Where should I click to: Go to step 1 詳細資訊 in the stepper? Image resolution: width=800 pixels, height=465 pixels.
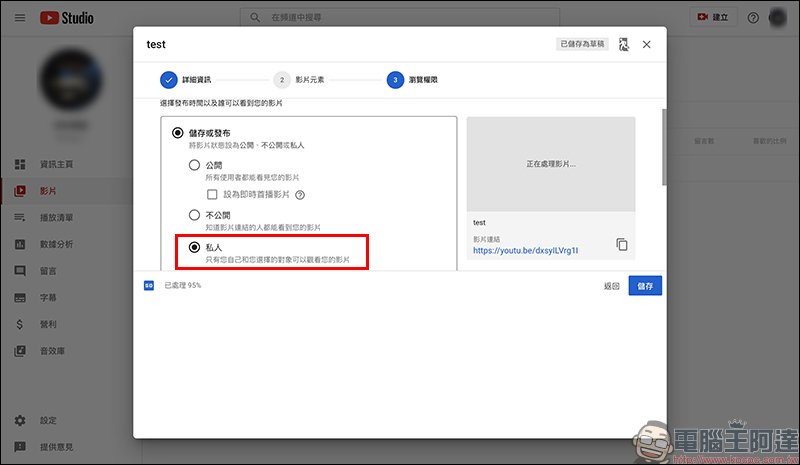coord(169,80)
